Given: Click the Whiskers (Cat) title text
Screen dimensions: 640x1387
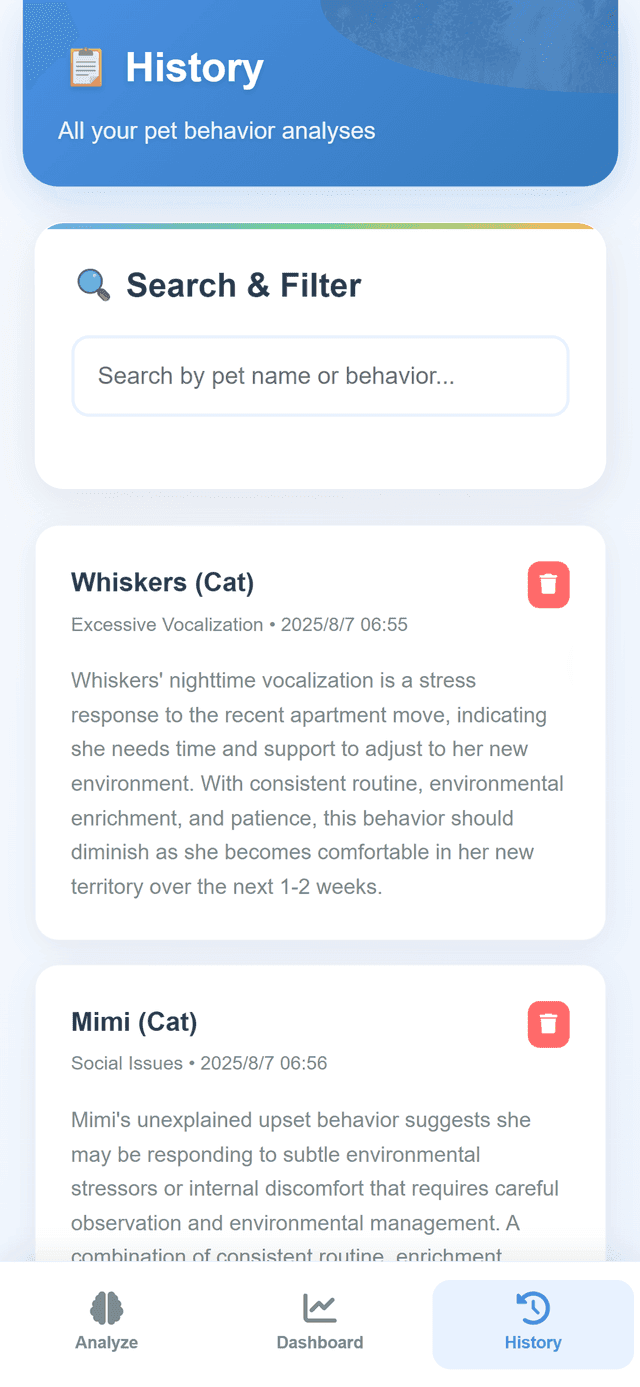Looking at the screenshot, I should (x=162, y=583).
